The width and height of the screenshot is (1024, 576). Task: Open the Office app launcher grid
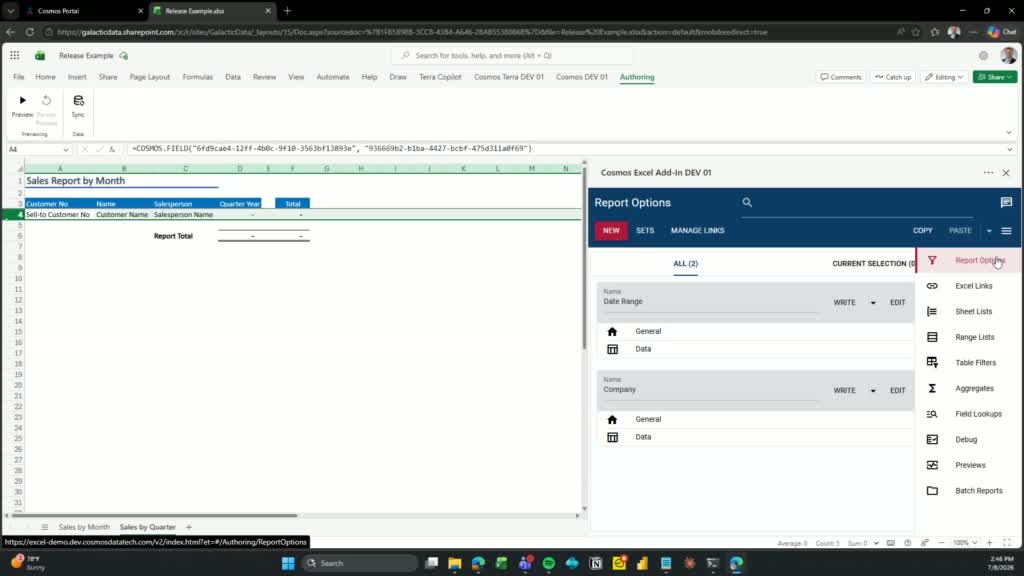click(14, 56)
